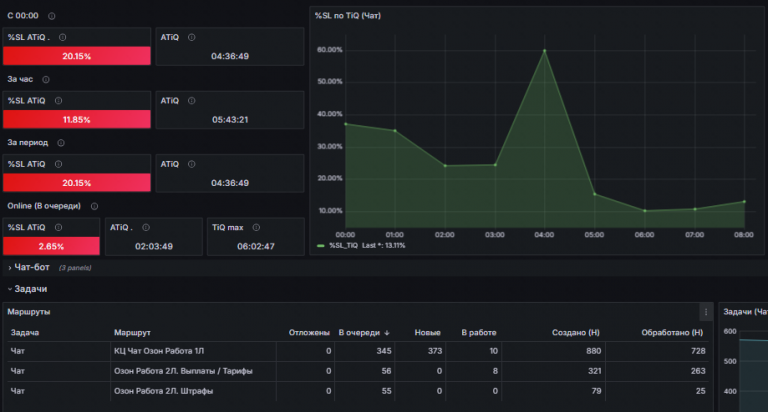Click the КЦ Чат Озон Работа 1Л row
The width and height of the screenshot is (768, 412).
click(x=358, y=351)
